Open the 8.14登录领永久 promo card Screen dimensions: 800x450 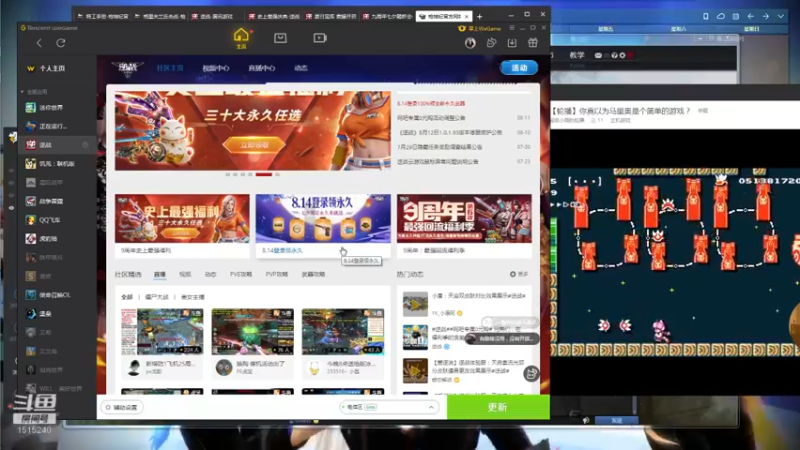[x=323, y=225]
